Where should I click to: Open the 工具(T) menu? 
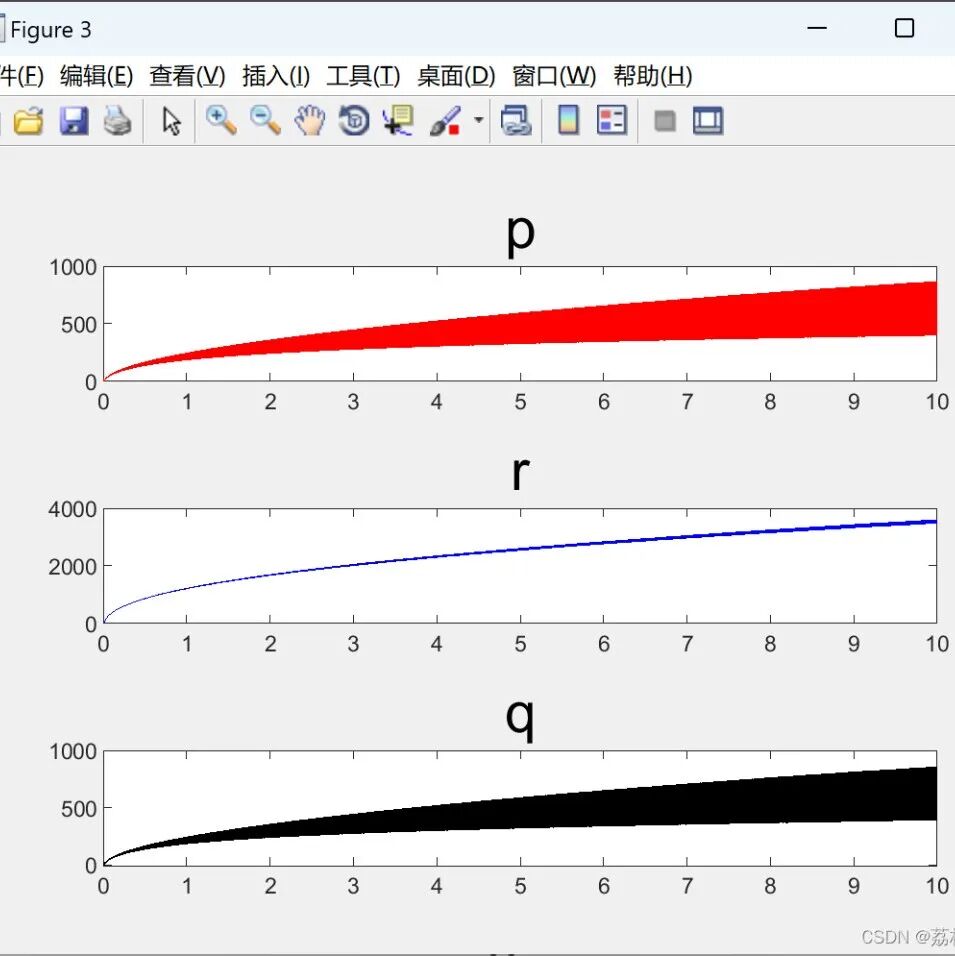(x=363, y=76)
